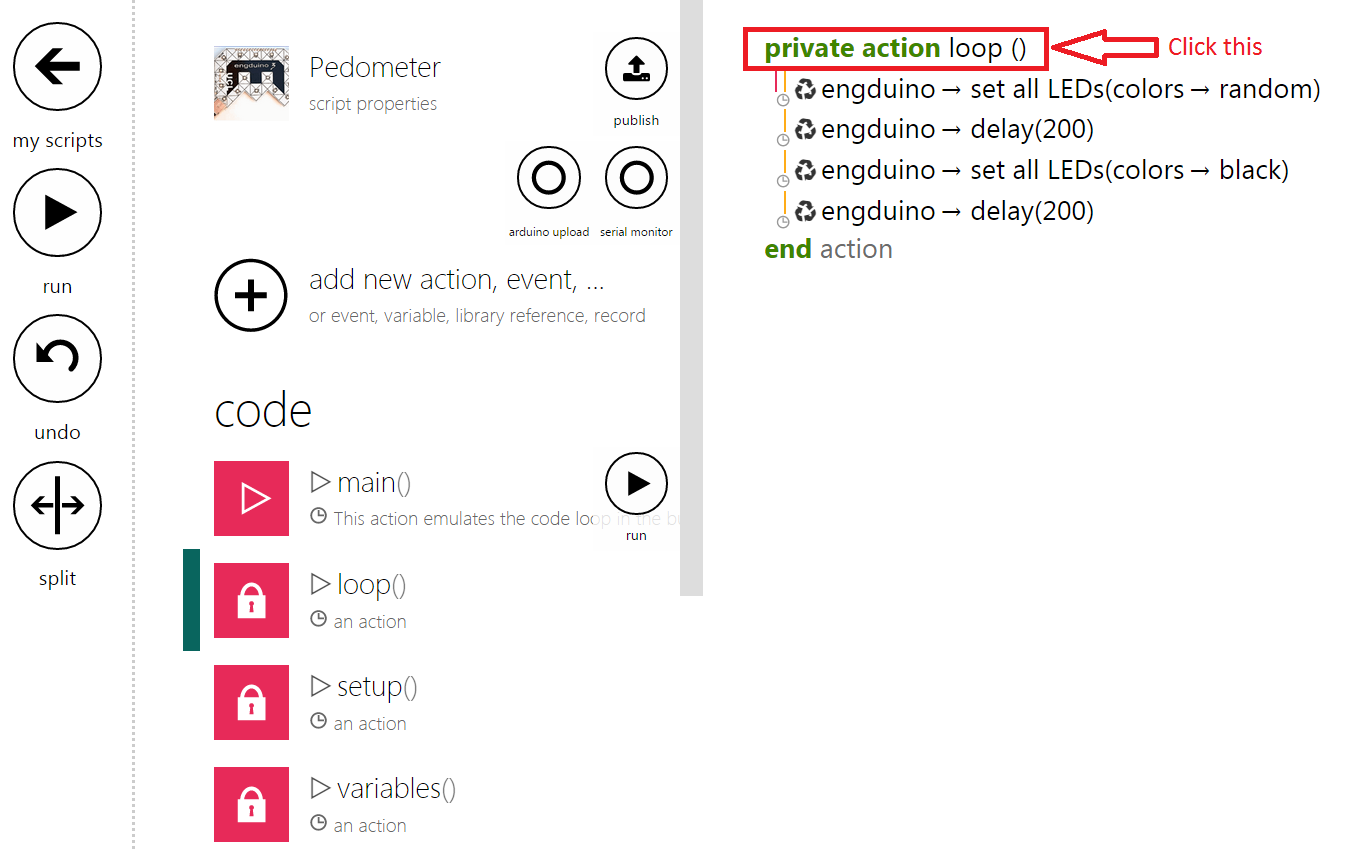Select the setup() action
1364x851 pixels.
(446, 702)
